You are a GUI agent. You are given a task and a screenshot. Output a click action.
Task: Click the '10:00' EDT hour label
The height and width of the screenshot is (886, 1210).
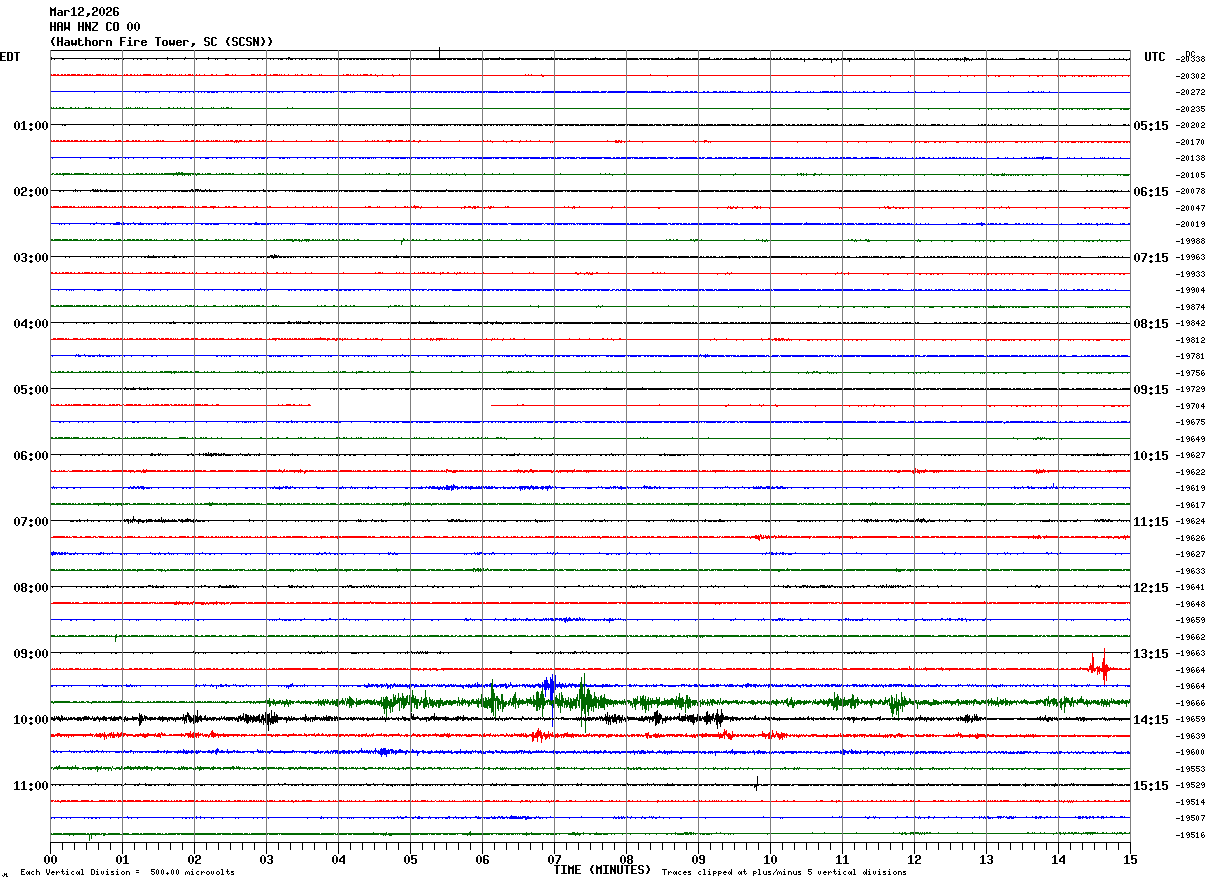31,720
